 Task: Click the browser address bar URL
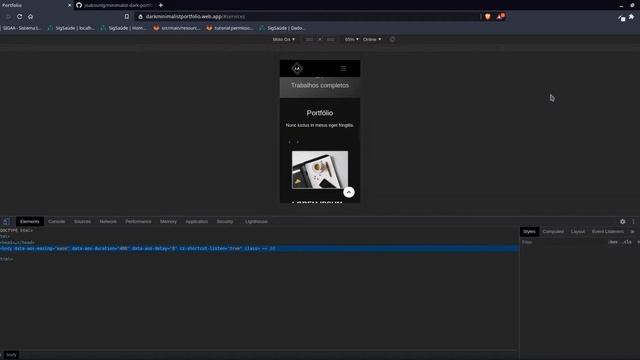tap(195, 17)
